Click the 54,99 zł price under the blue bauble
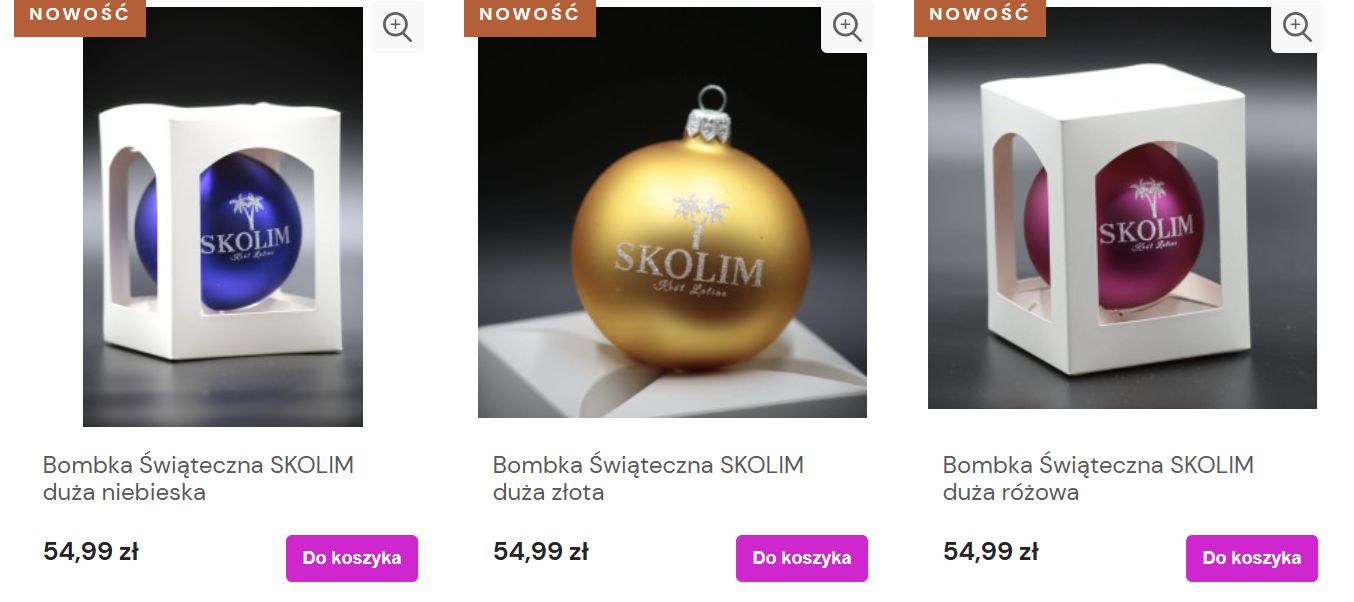 pyautogui.click(x=91, y=550)
